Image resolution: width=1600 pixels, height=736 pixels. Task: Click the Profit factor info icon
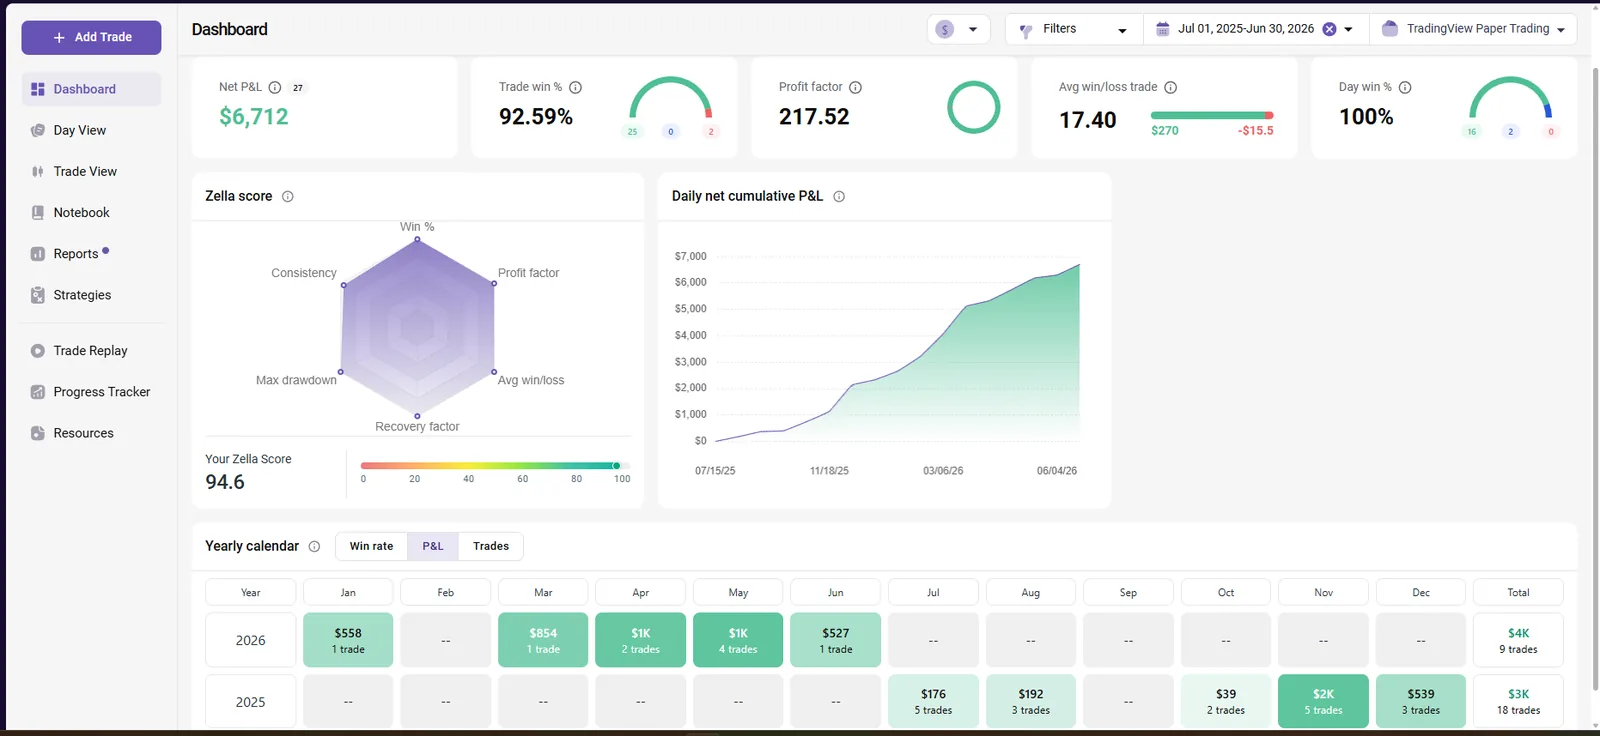[855, 87]
